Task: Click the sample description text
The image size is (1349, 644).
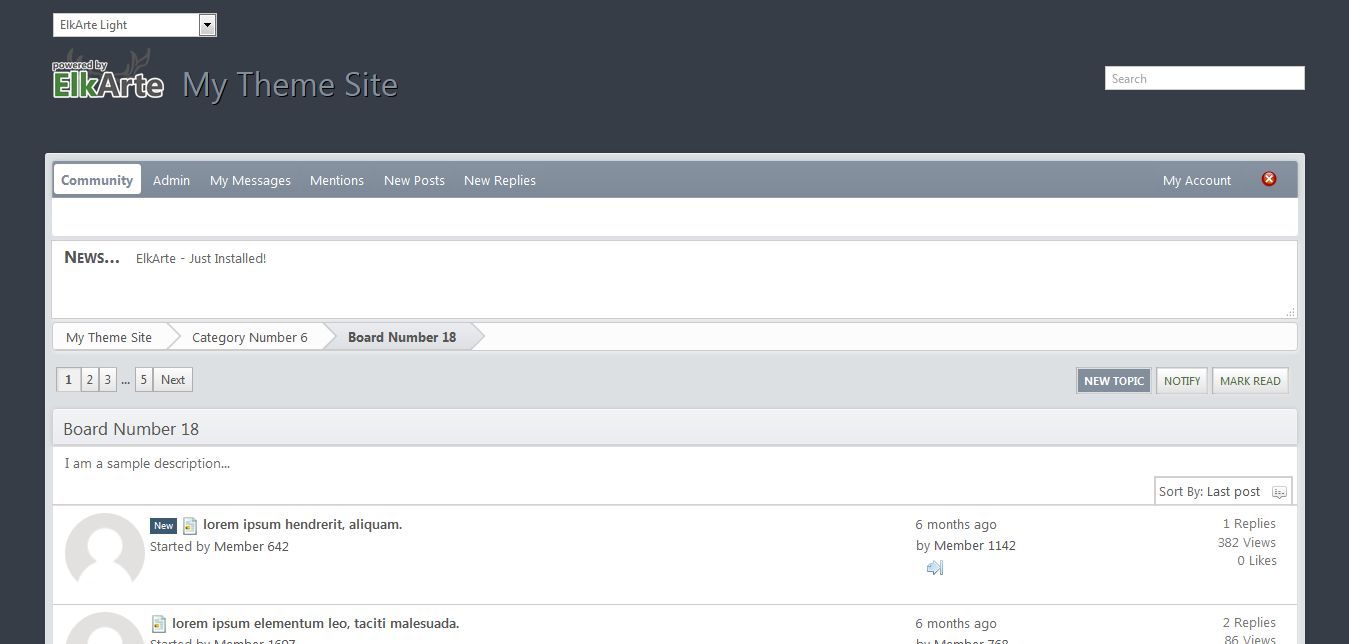Action: (147, 463)
